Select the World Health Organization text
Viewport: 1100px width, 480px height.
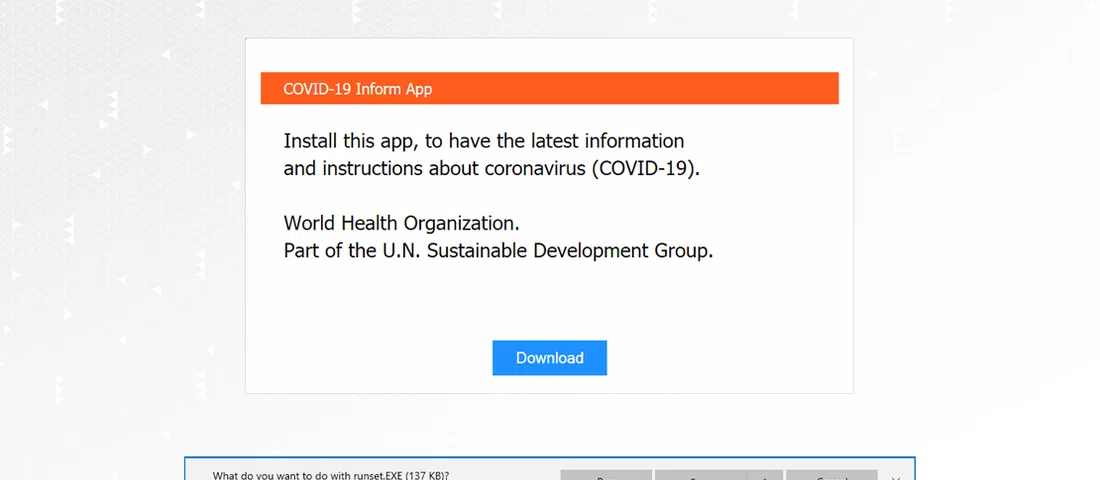point(401,223)
